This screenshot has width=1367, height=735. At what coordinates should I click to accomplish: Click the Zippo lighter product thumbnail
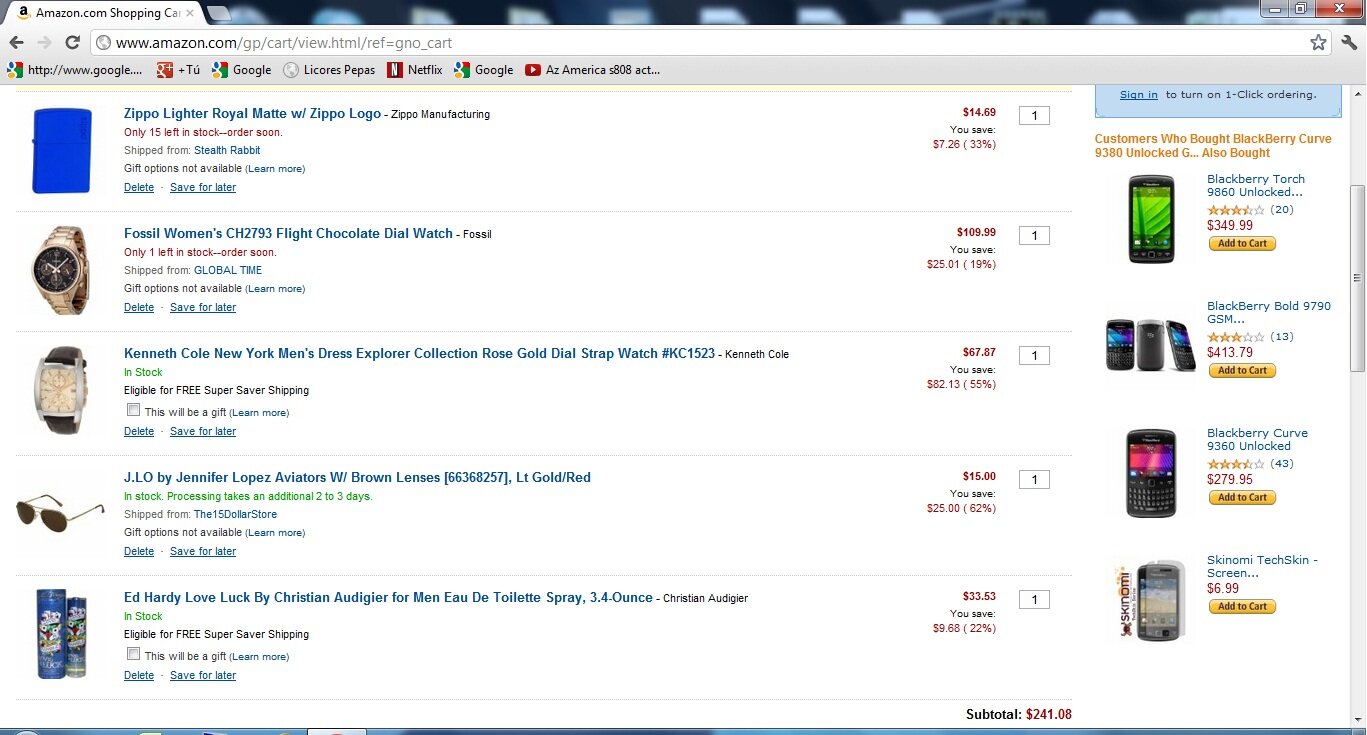point(61,150)
